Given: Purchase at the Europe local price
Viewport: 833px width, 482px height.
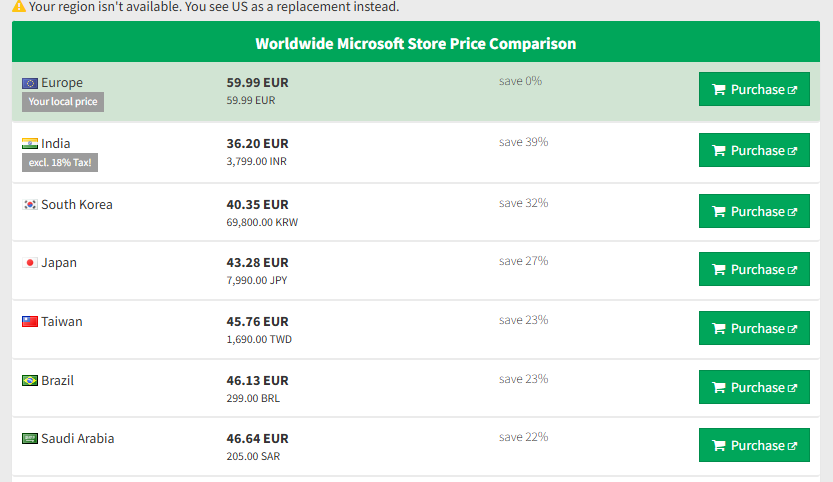Looking at the screenshot, I should tap(754, 90).
